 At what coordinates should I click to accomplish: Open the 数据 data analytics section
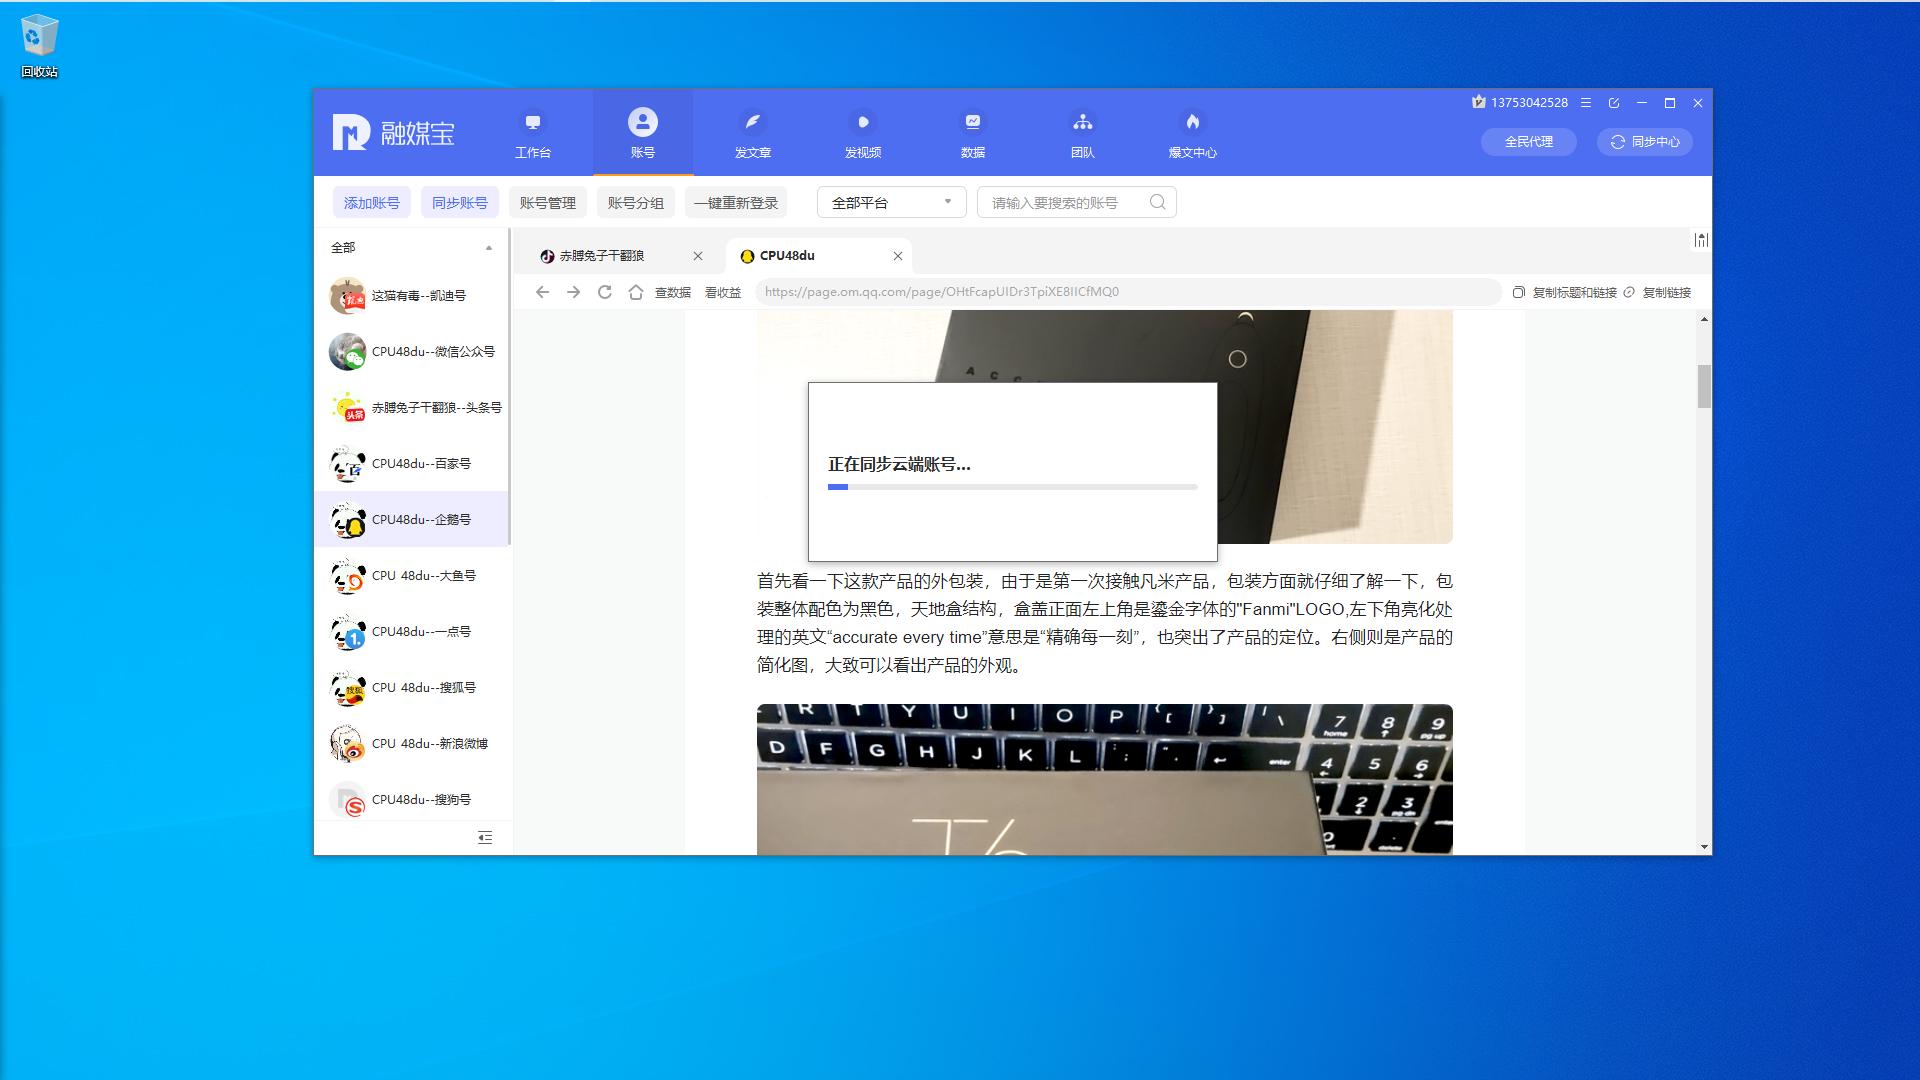pyautogui.click(x=972, y=133)
